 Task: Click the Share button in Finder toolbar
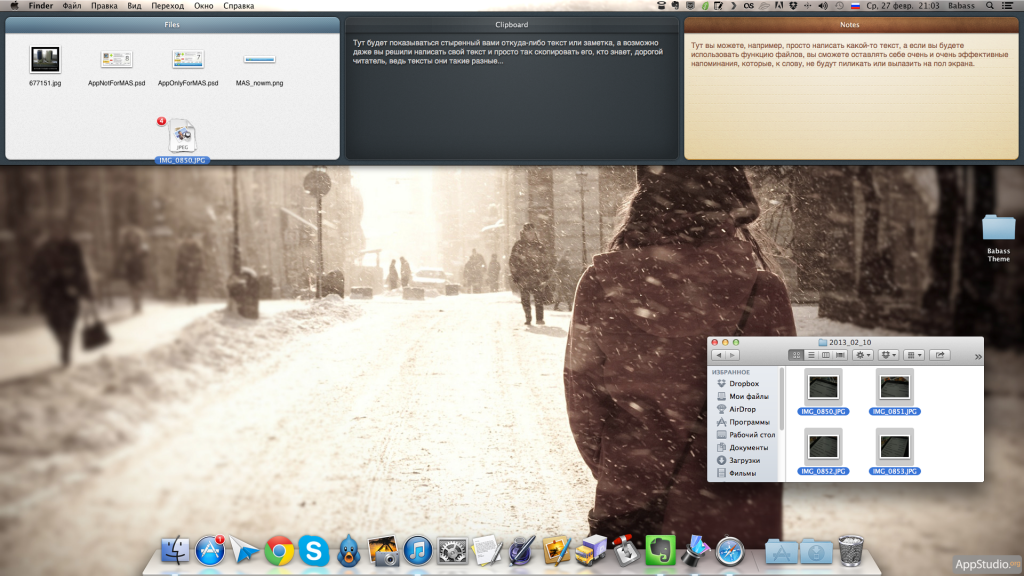(x=940, y=355)
